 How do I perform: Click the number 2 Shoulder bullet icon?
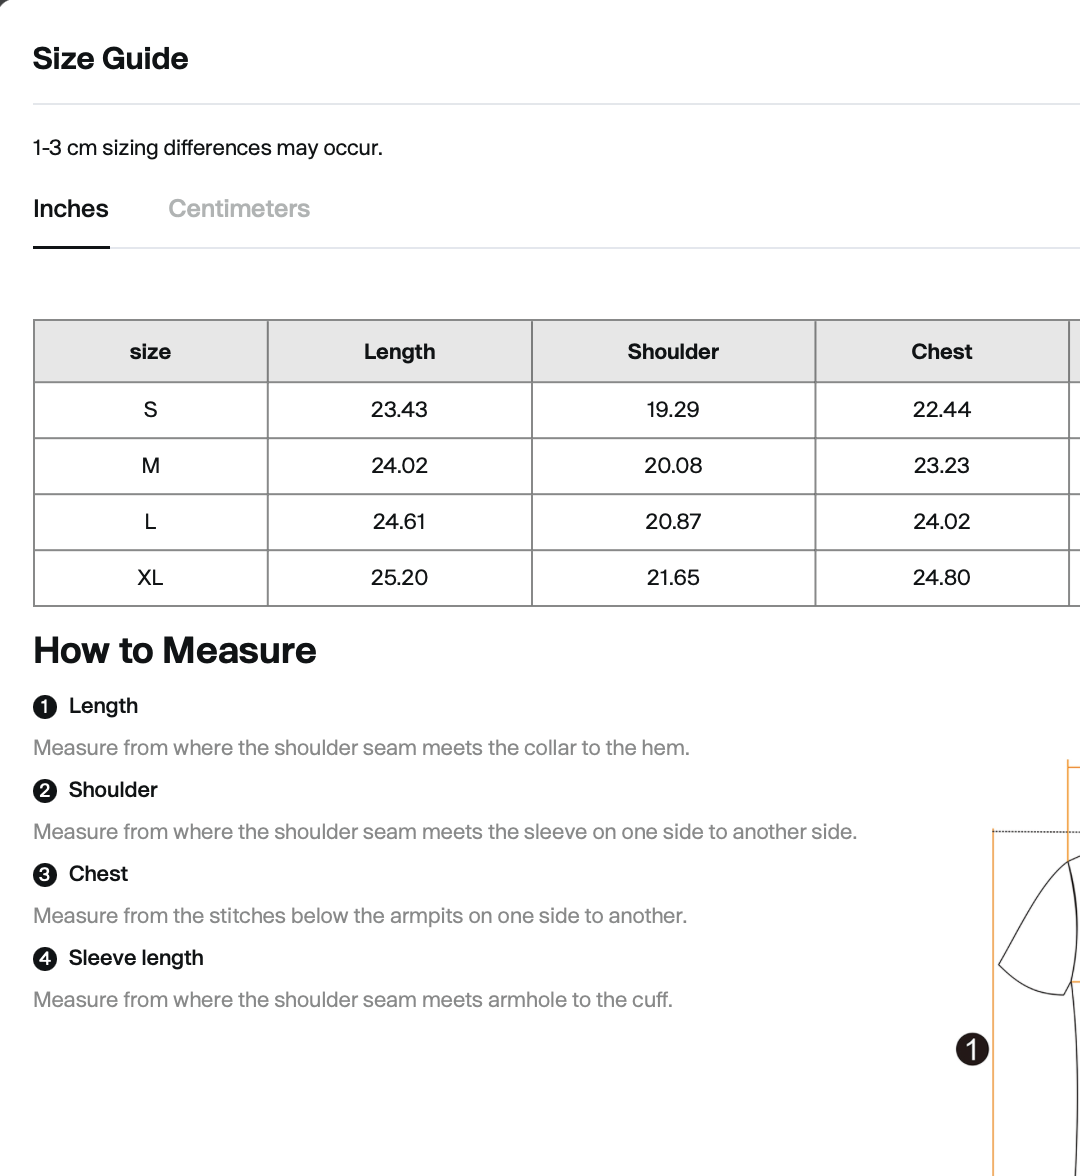(x=45, y=790)
